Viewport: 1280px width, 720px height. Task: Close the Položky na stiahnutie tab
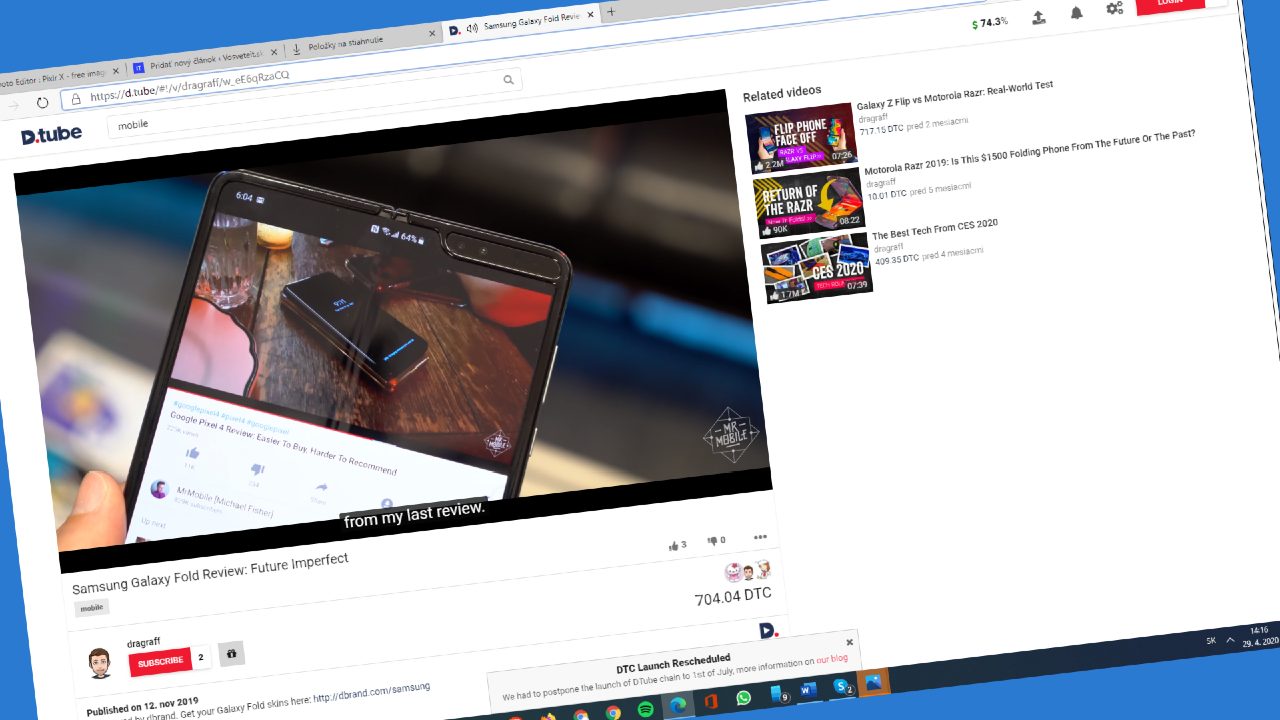click(432, 33)
